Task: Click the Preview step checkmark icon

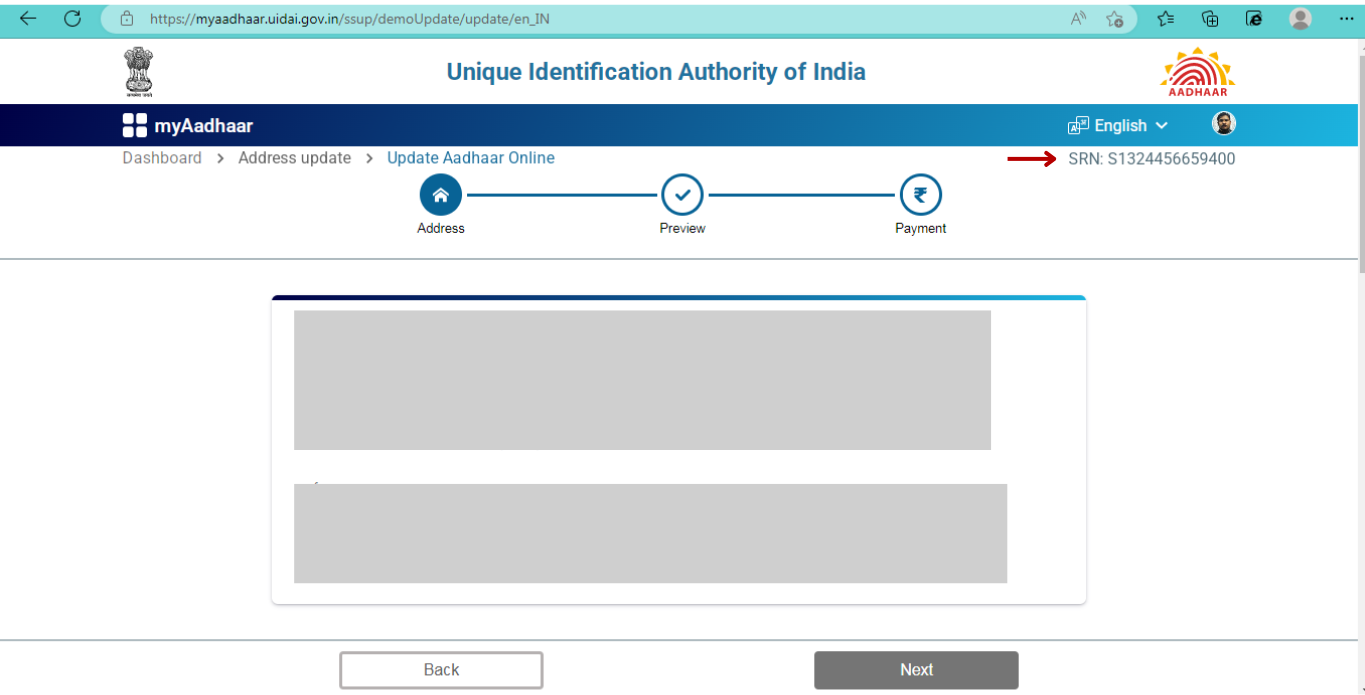Action: tap(682, 194)
